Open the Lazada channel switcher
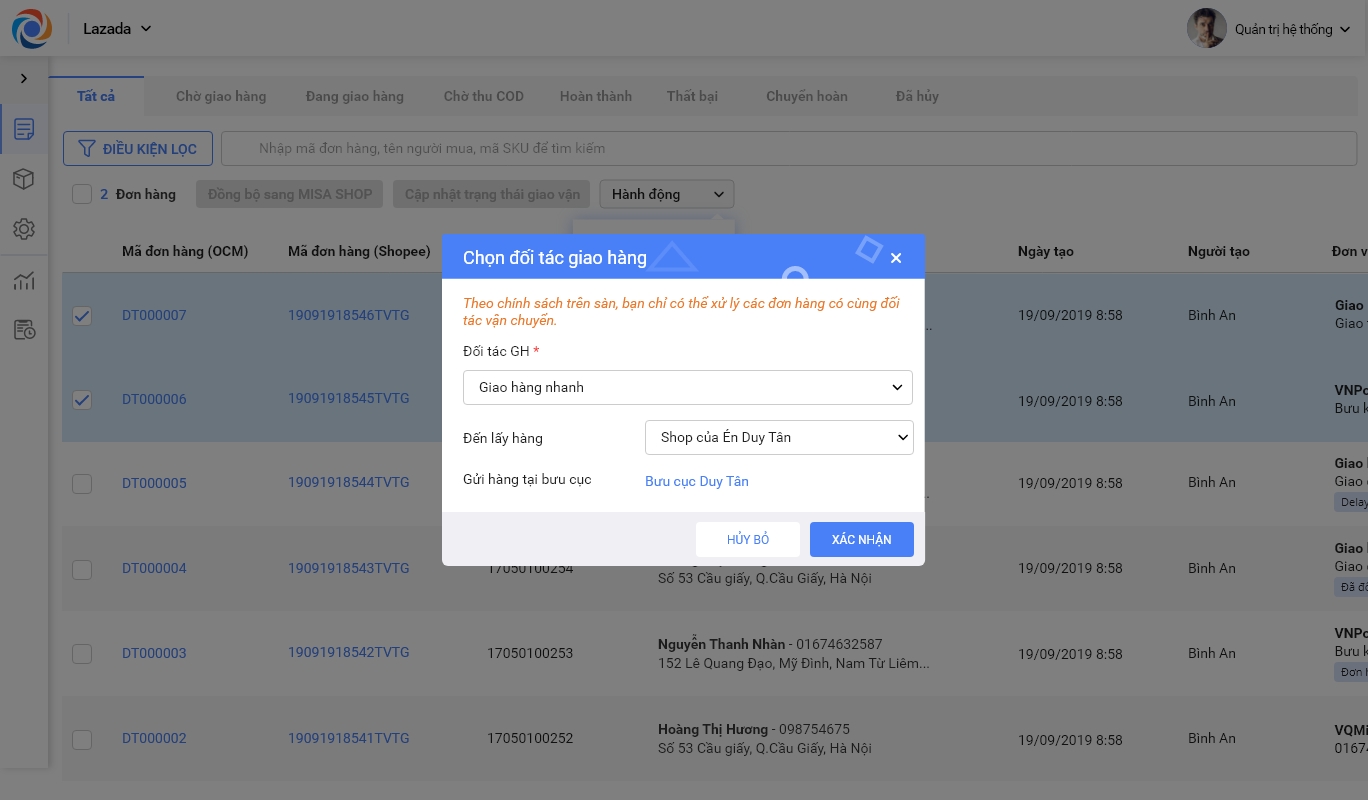Image resolution: width=1368 pixels, height=800 pixels. pyautogui.click(x=117, y=29)
